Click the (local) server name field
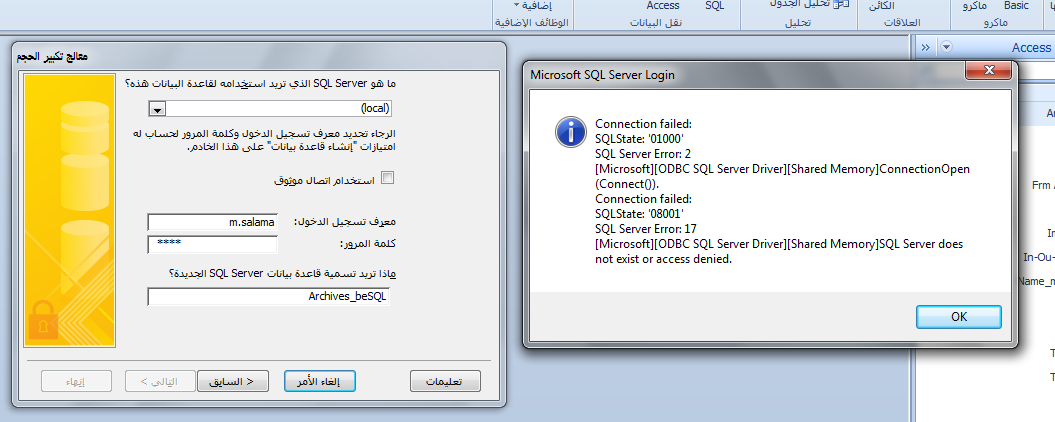The width and height of the screenshot is (1055, 422). click(x=278, y=109)
